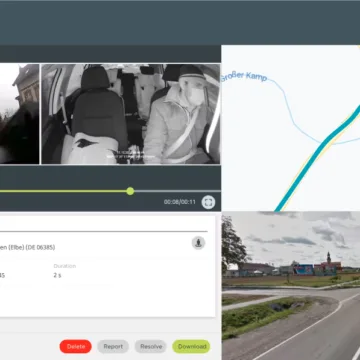Open the street view image of the road
The image size is (360, 360).
pyautogui.click(x=291, y=286)
